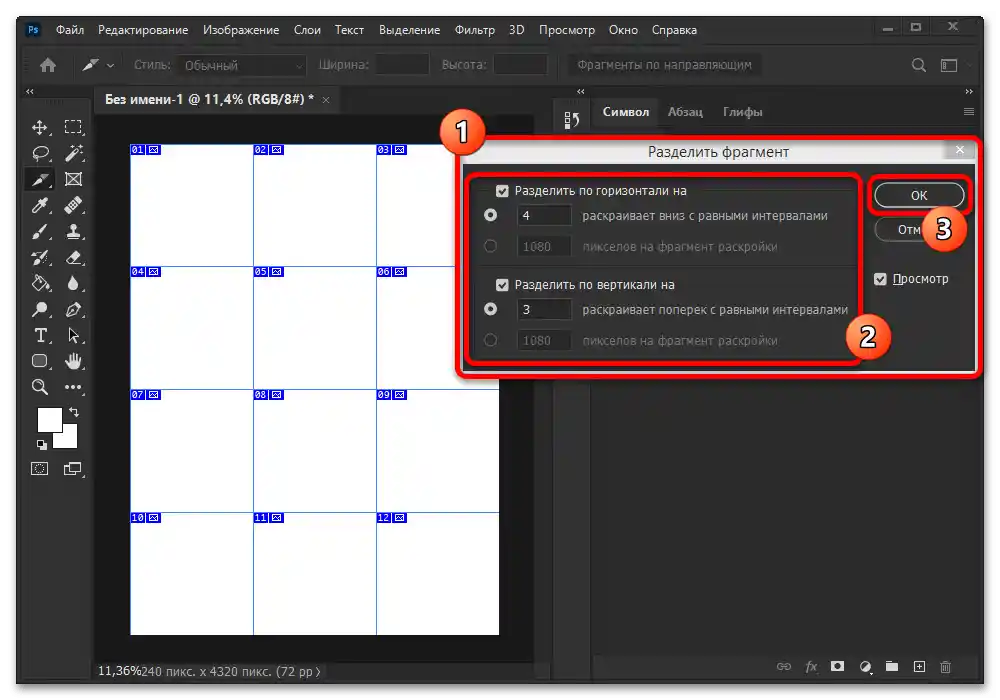The width and height of the screenshot is (1000, 700).
Task: Open the Изображение menu
Action: coord(241,30)
